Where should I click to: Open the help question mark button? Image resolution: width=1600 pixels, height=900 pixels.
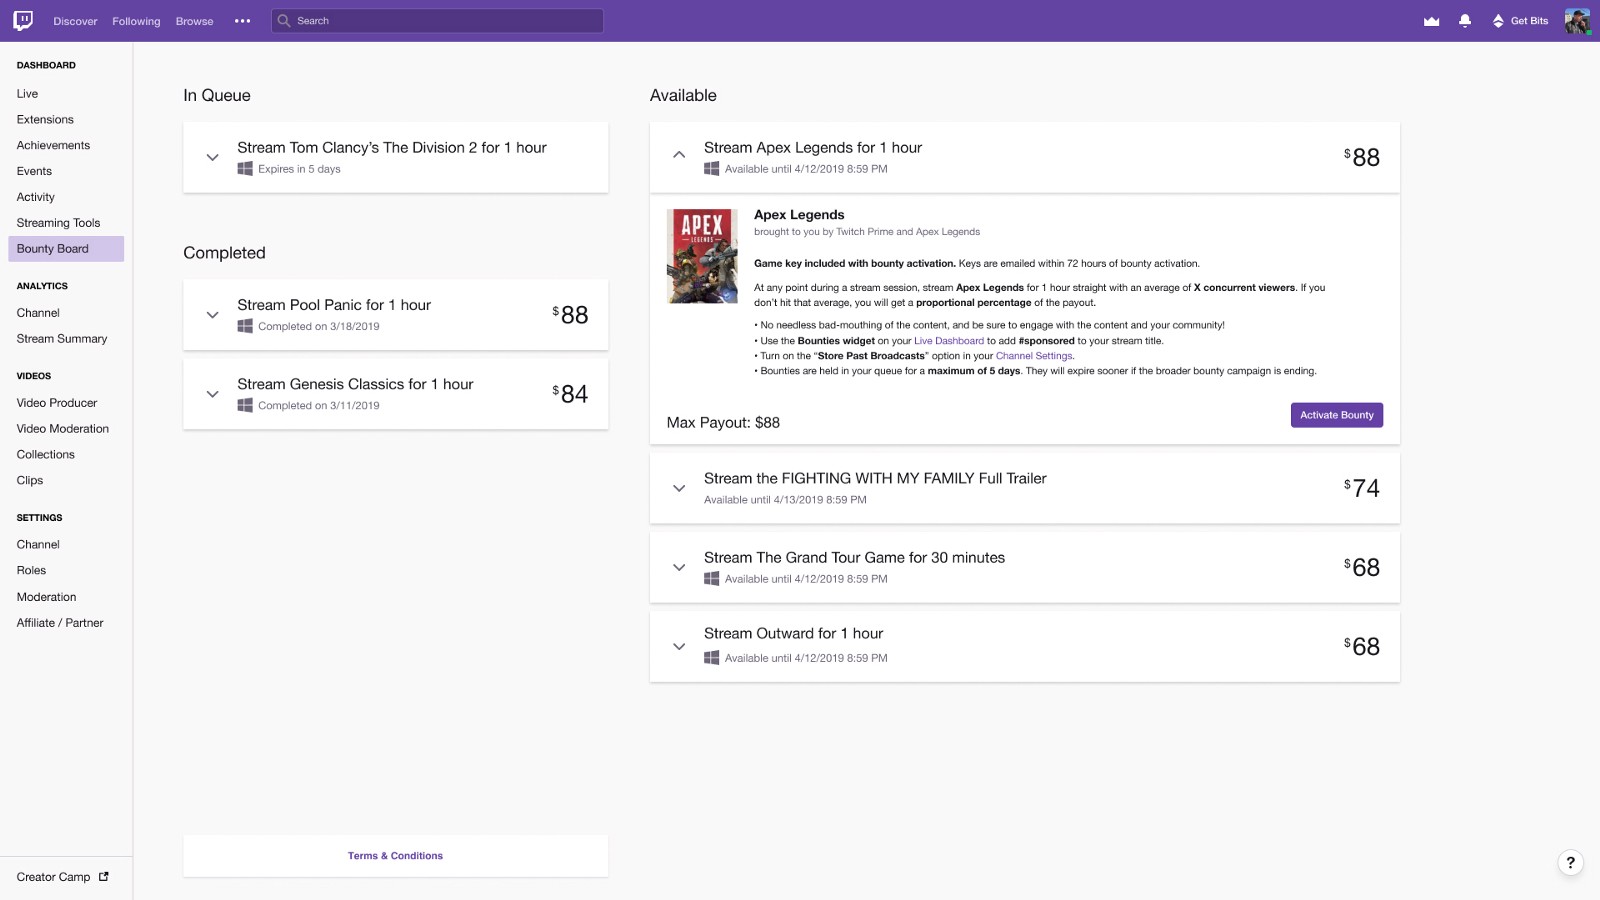(x=1570, y=862)
